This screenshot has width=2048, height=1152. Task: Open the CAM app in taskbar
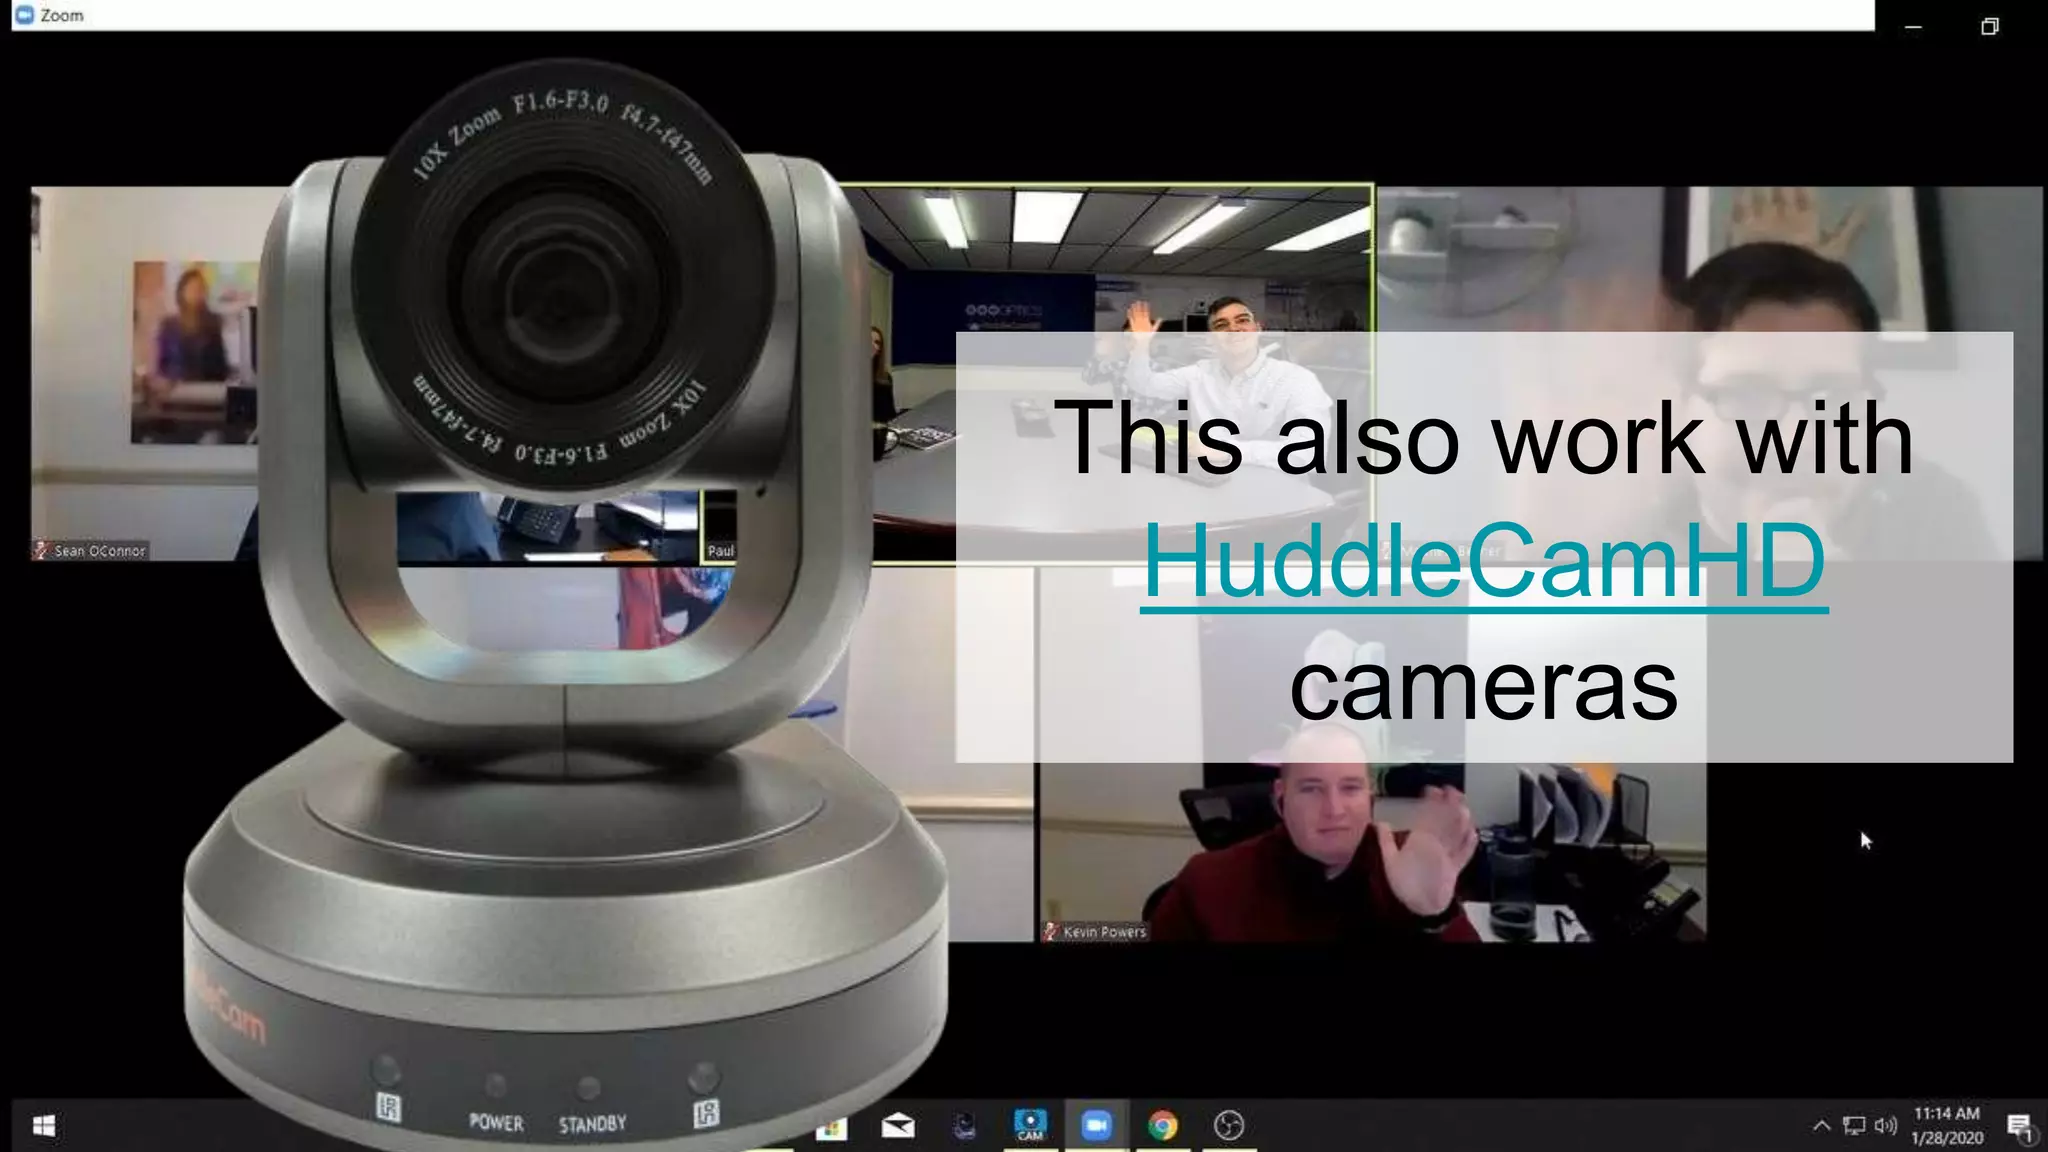[x=1030, y=1126]
